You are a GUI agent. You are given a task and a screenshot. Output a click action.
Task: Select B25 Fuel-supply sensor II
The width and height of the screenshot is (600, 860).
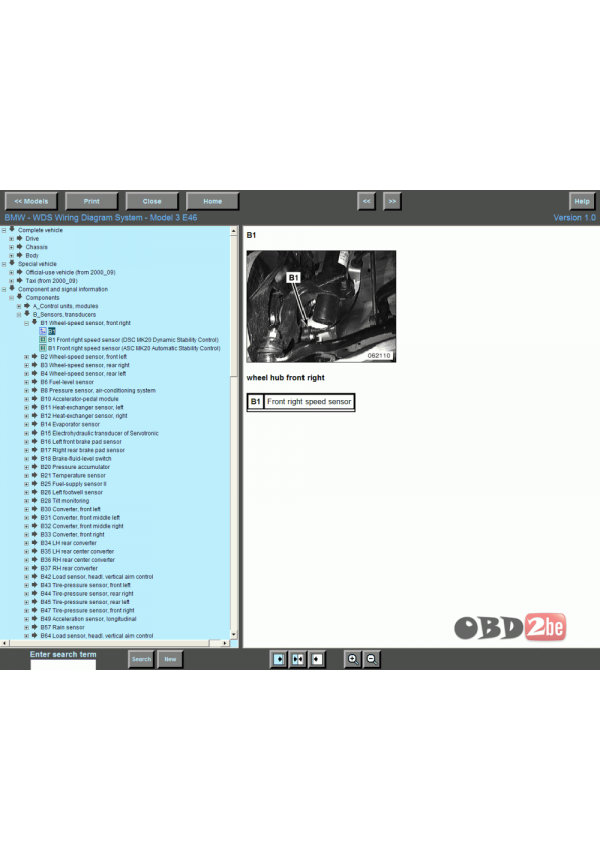click(x=73, y=484)
